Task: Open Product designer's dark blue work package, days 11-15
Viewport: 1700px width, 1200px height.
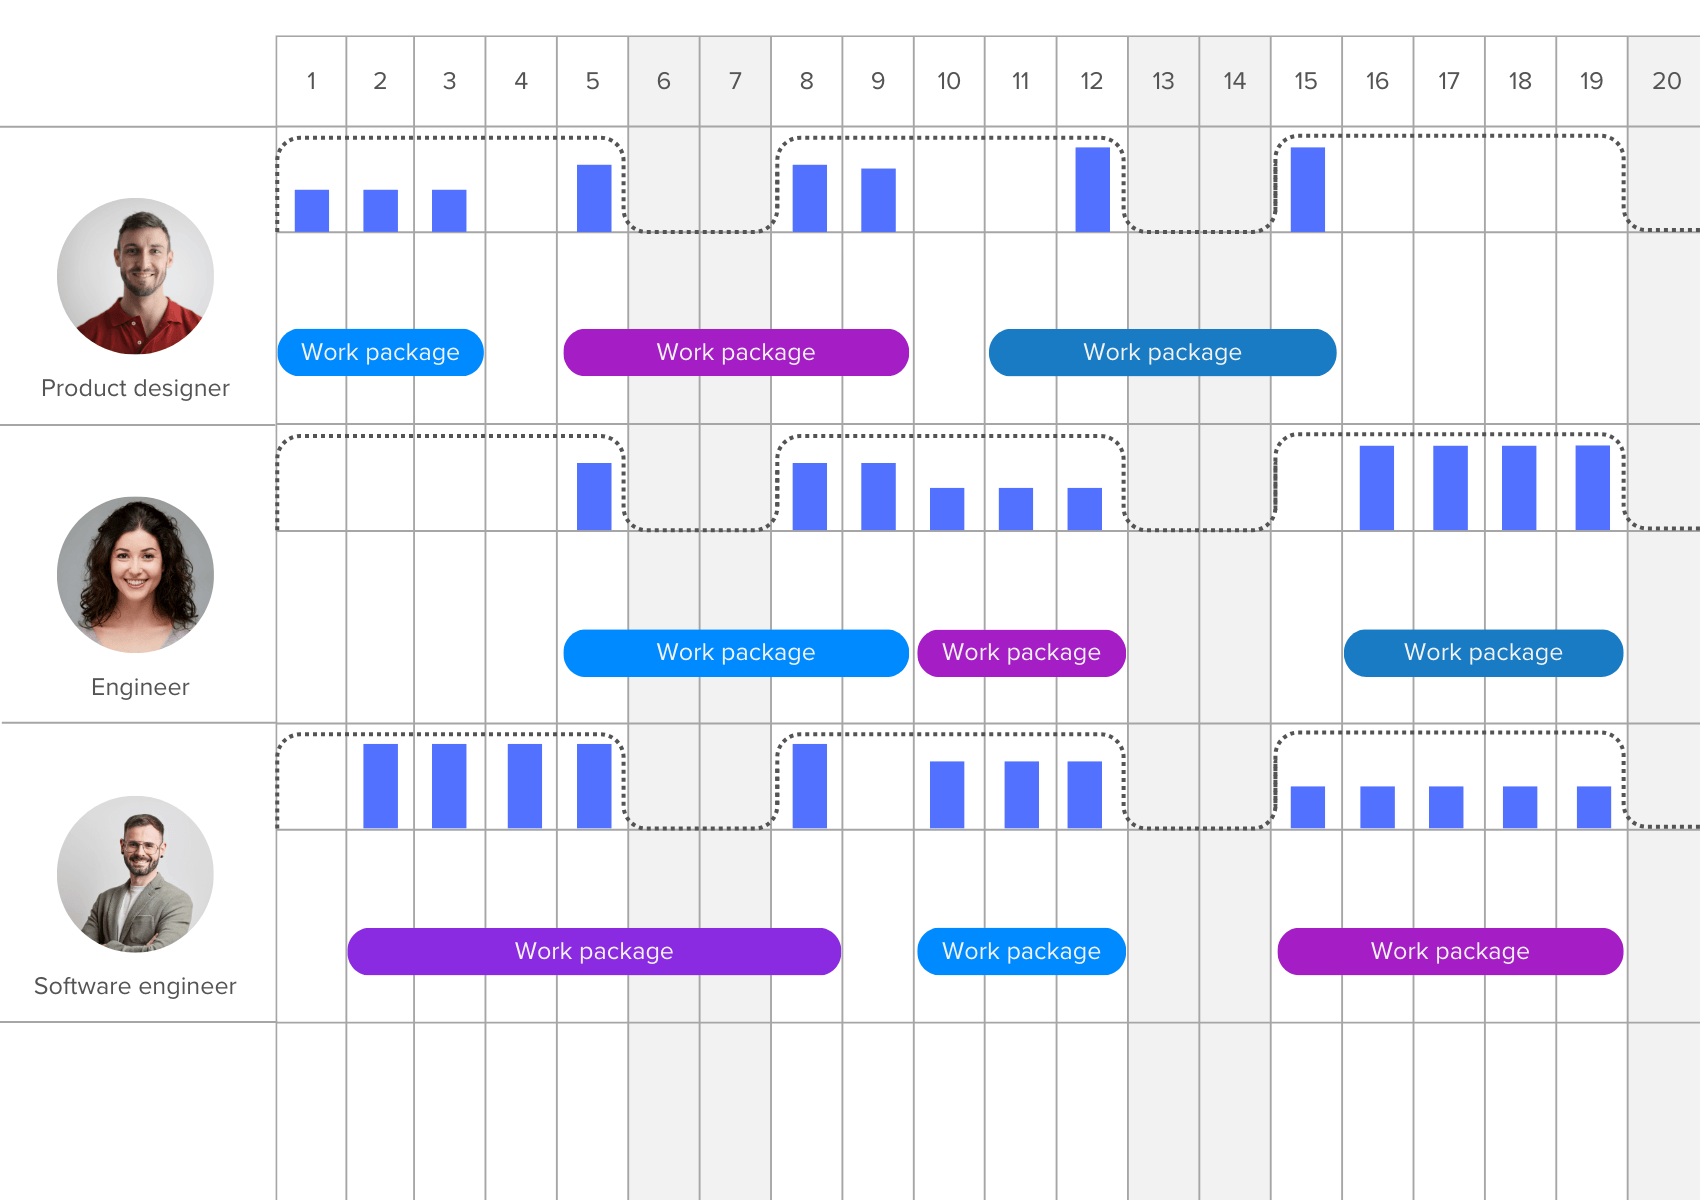Action: point(1162,352)
